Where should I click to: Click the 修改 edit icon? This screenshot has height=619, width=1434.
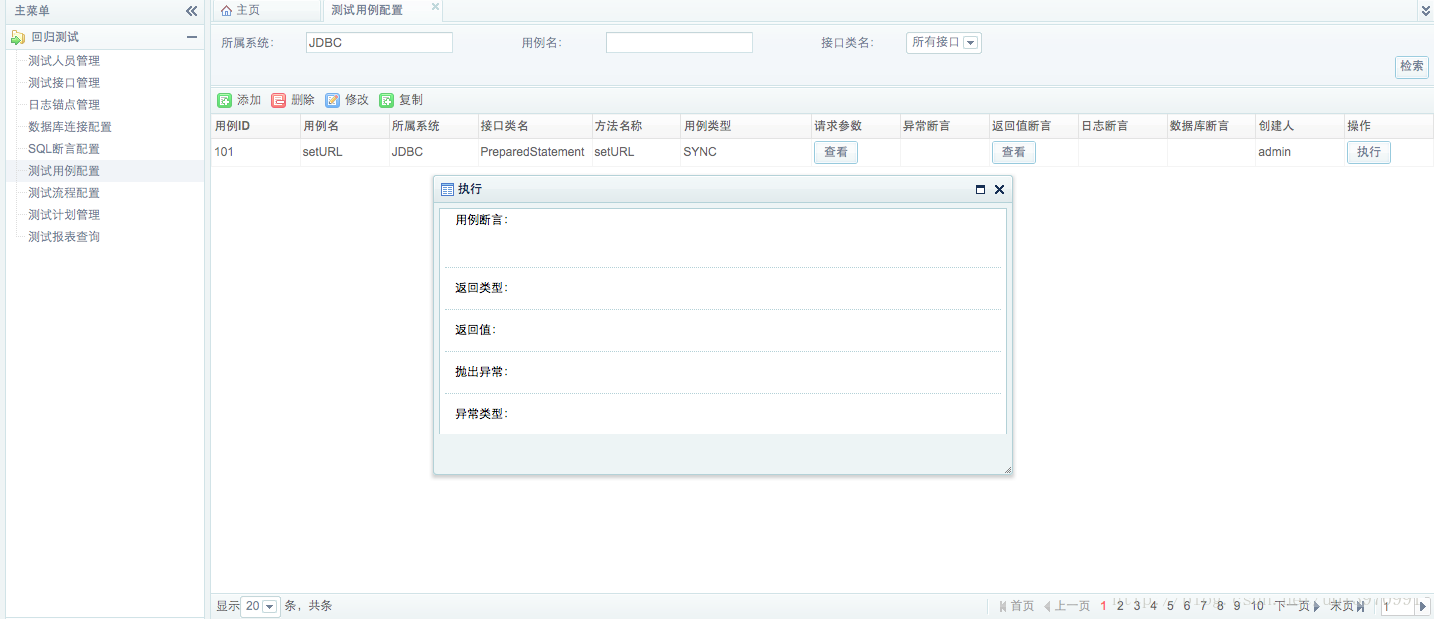[x=333, y=100]
